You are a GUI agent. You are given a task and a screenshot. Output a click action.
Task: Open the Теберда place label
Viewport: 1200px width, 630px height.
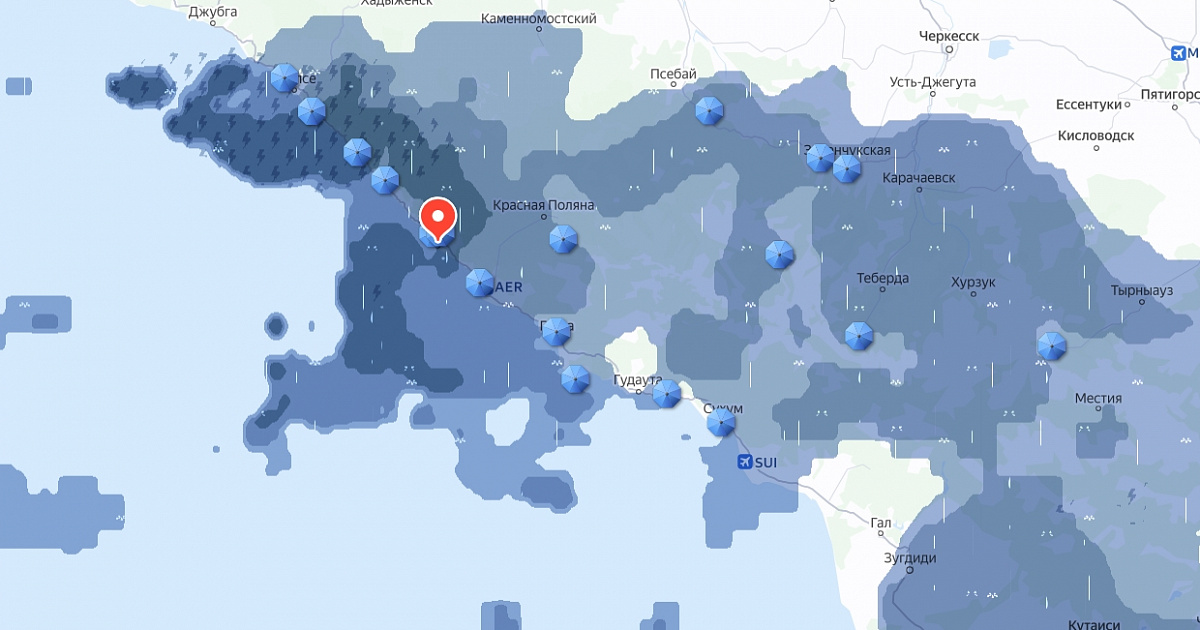pyautogui.click(x=883, y=278)
